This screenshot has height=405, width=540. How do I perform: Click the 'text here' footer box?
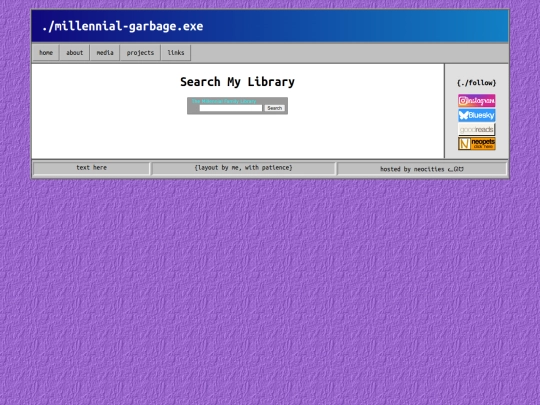[x=92, y=168]
